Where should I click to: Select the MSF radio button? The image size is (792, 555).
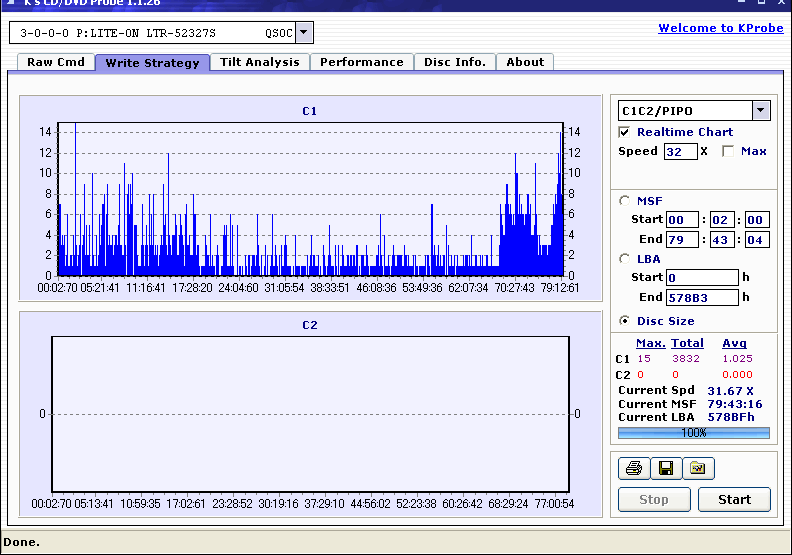[x=625, y=200]
